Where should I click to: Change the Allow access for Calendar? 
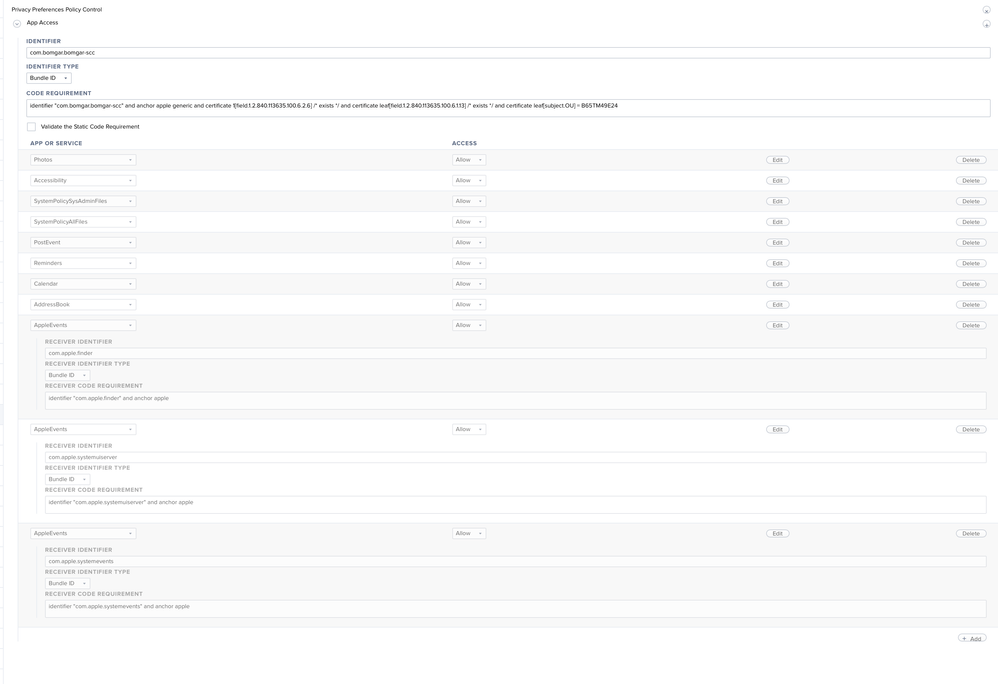(469, 284)
